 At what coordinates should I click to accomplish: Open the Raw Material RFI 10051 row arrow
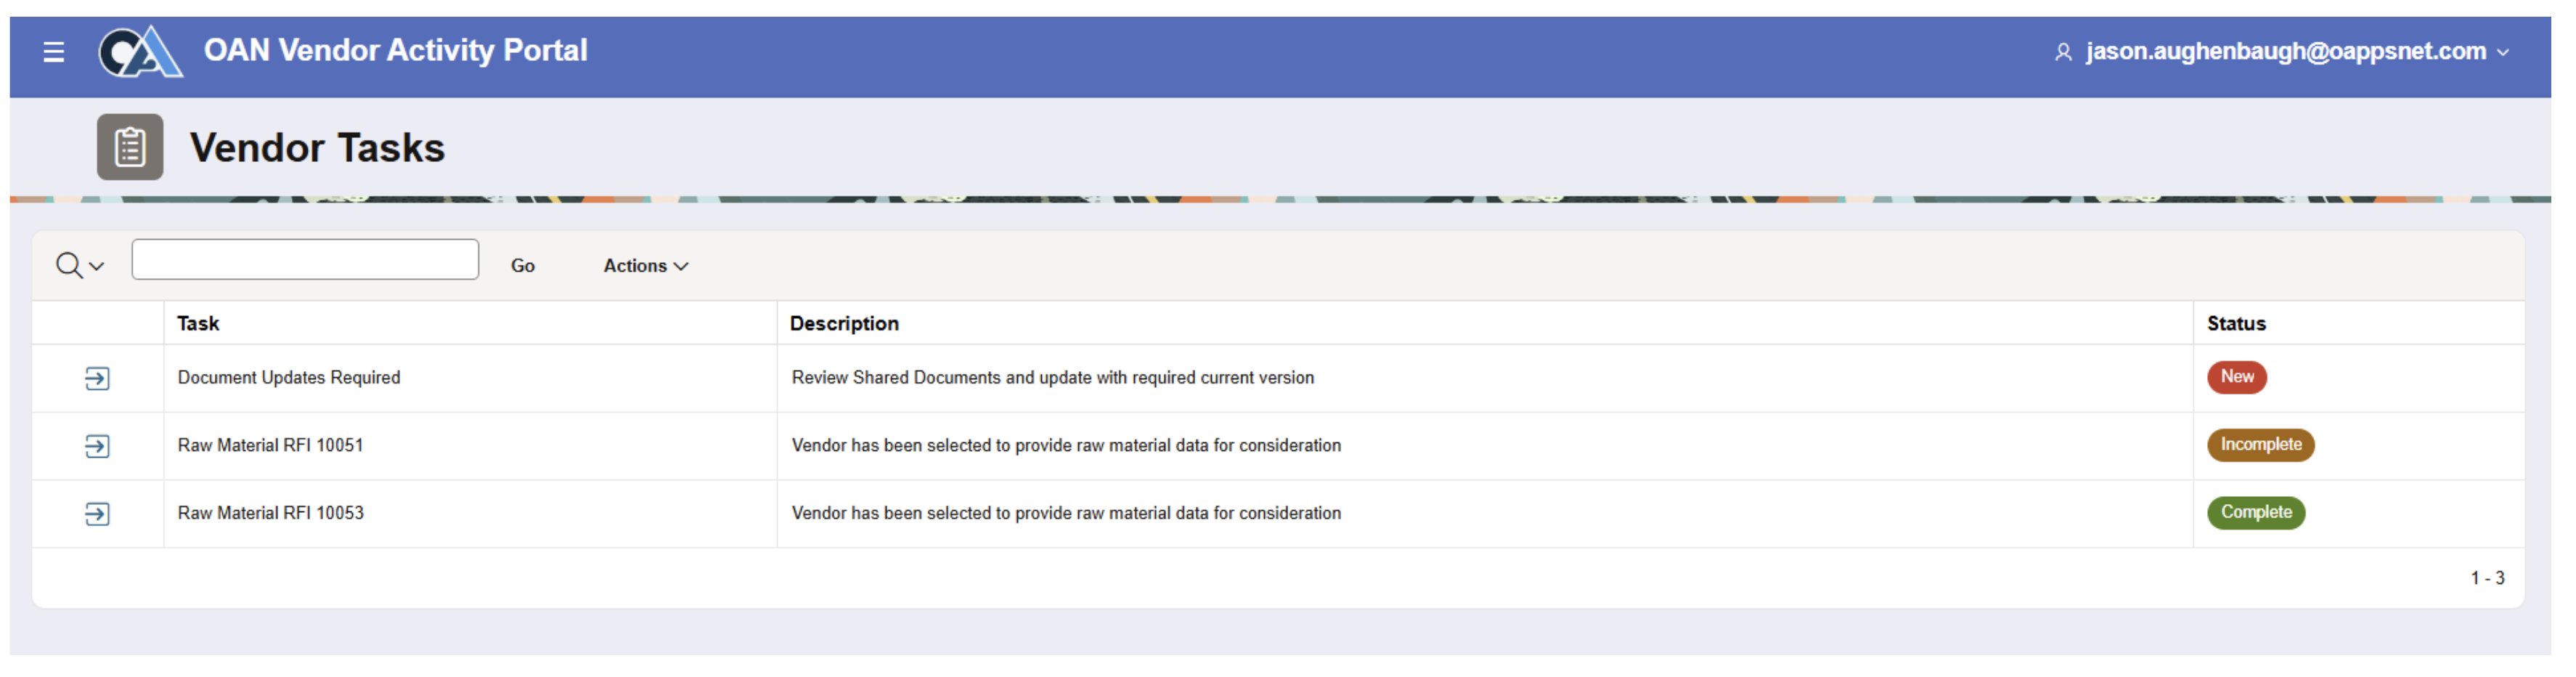pos(97,446)
